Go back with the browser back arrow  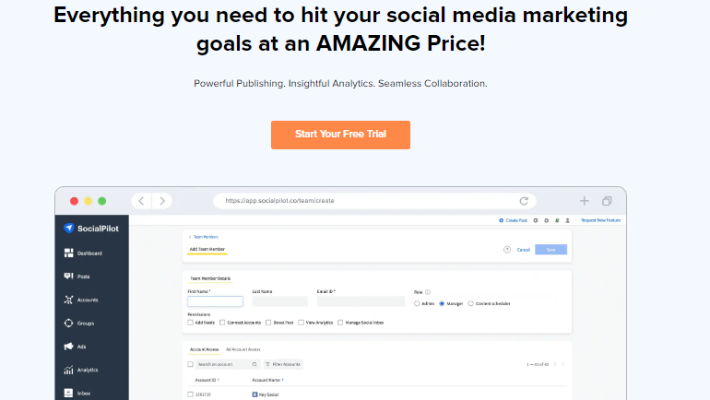[141, 201]
